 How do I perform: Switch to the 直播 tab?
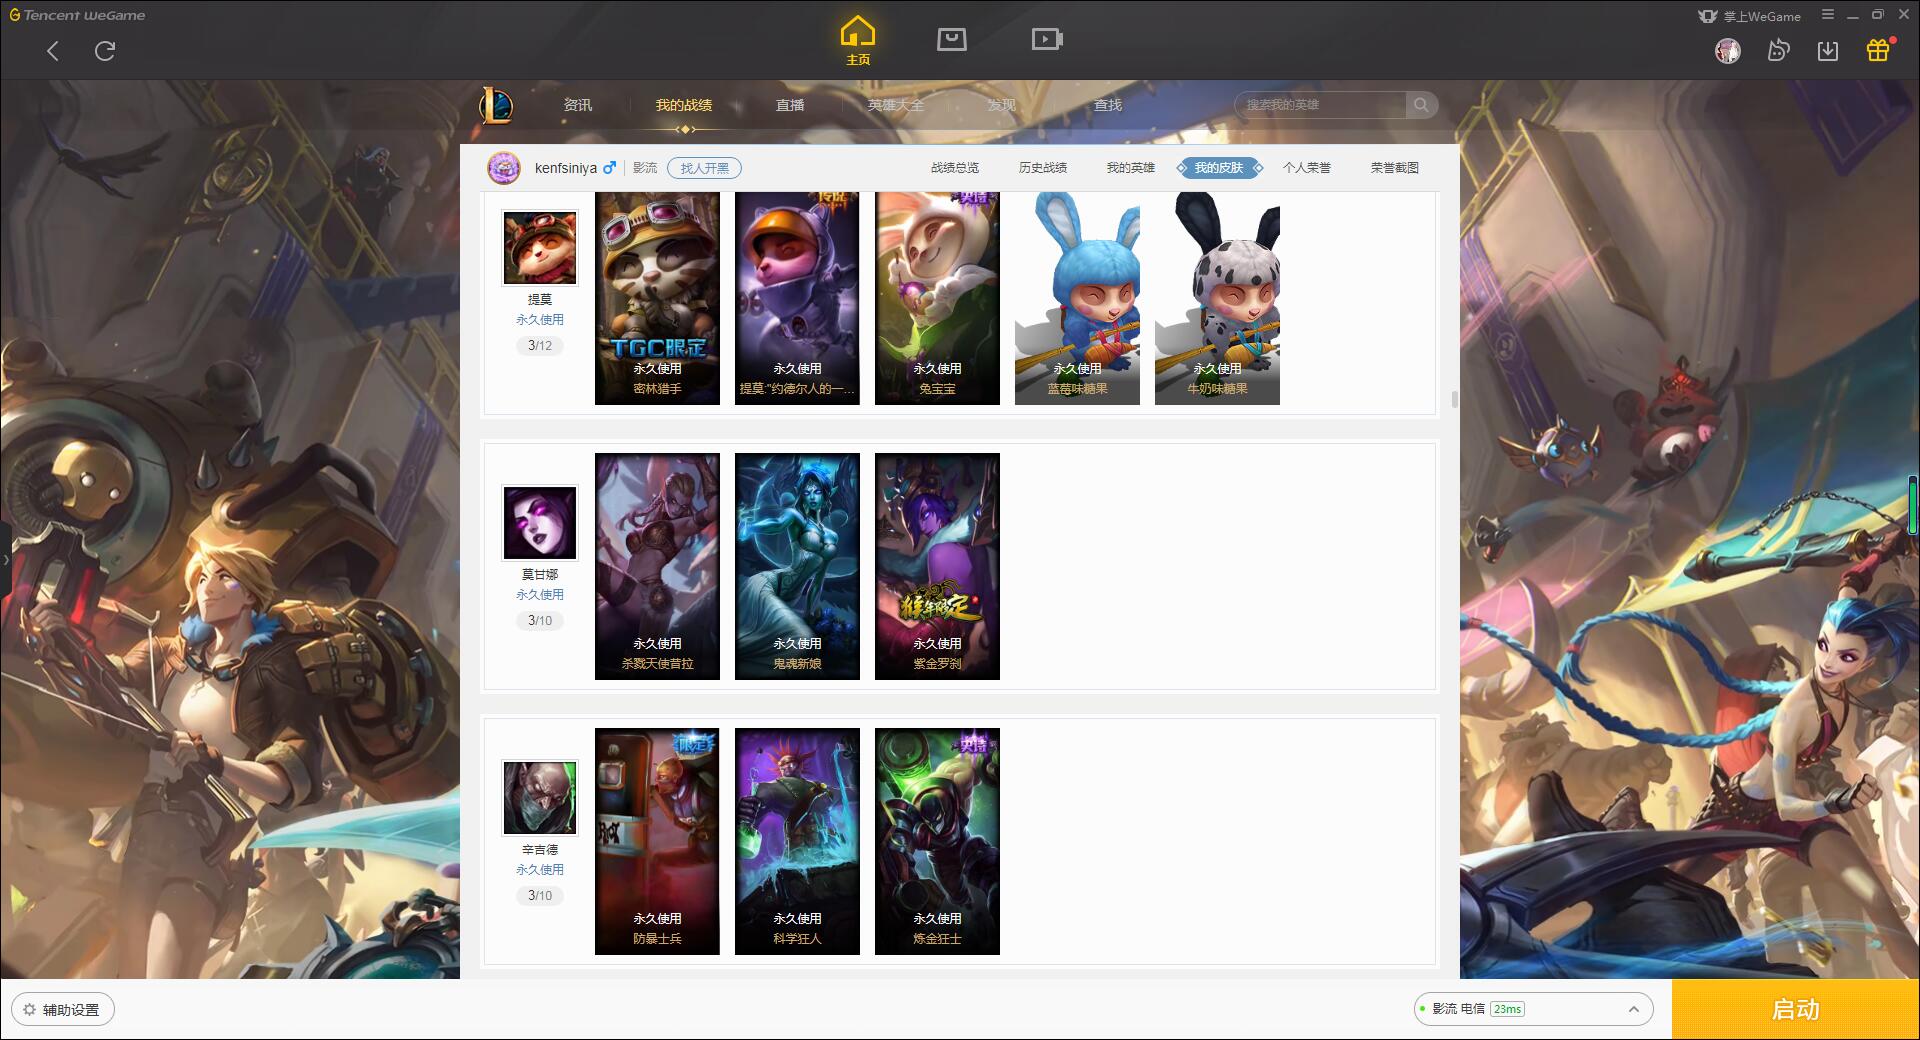(790, 105)
